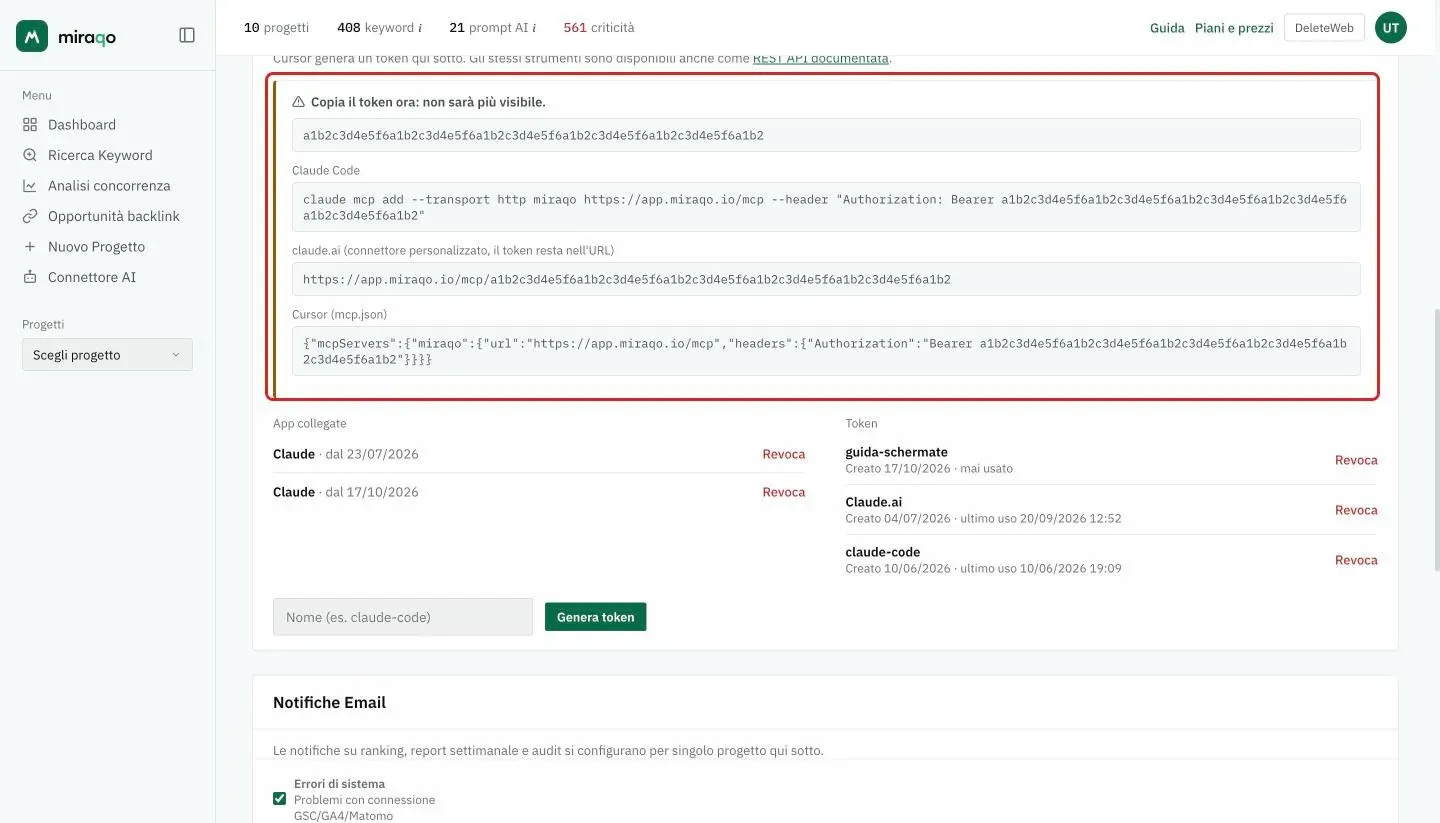
Task: Open the Guida link
Action: (x=1167, y=28)
